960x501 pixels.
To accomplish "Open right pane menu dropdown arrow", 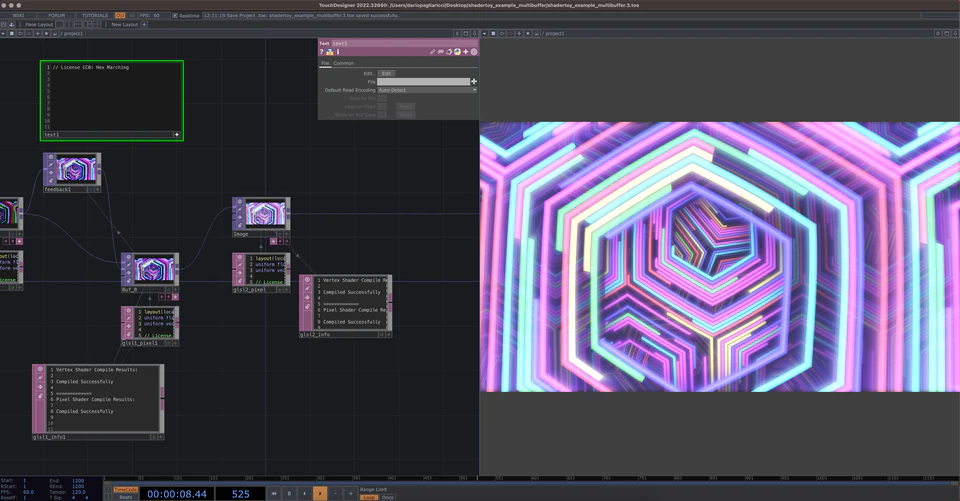I will click(x=485, y=34).
